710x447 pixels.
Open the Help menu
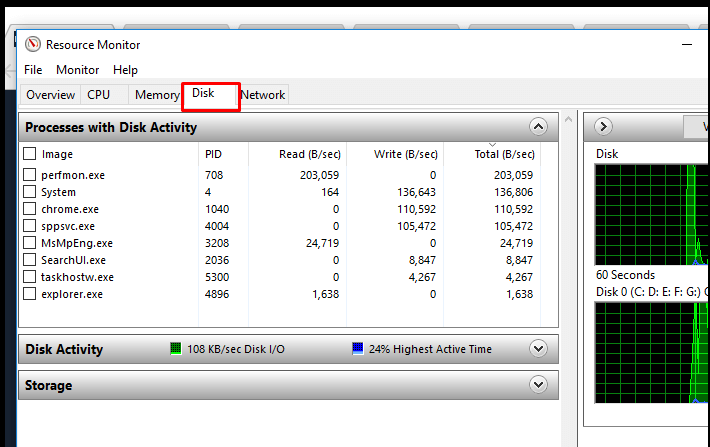click(x=125, y=70)
